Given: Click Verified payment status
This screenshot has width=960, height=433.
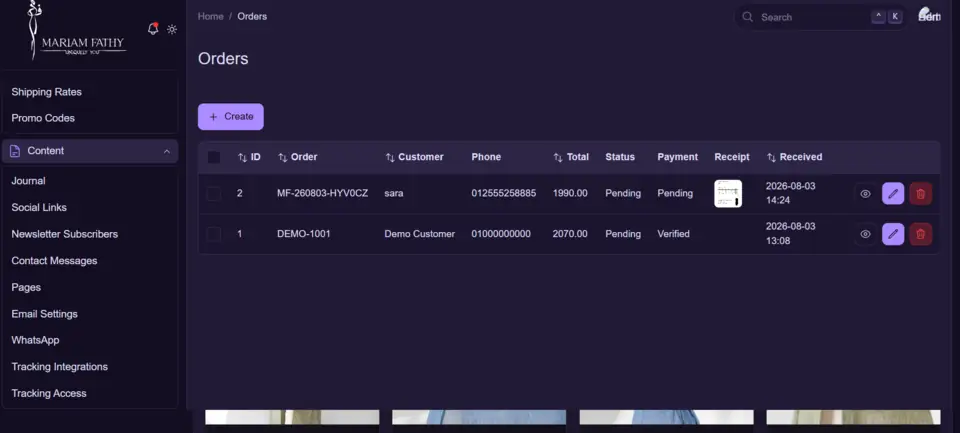Looking at the screenshot, I should (x=673, y=234).
